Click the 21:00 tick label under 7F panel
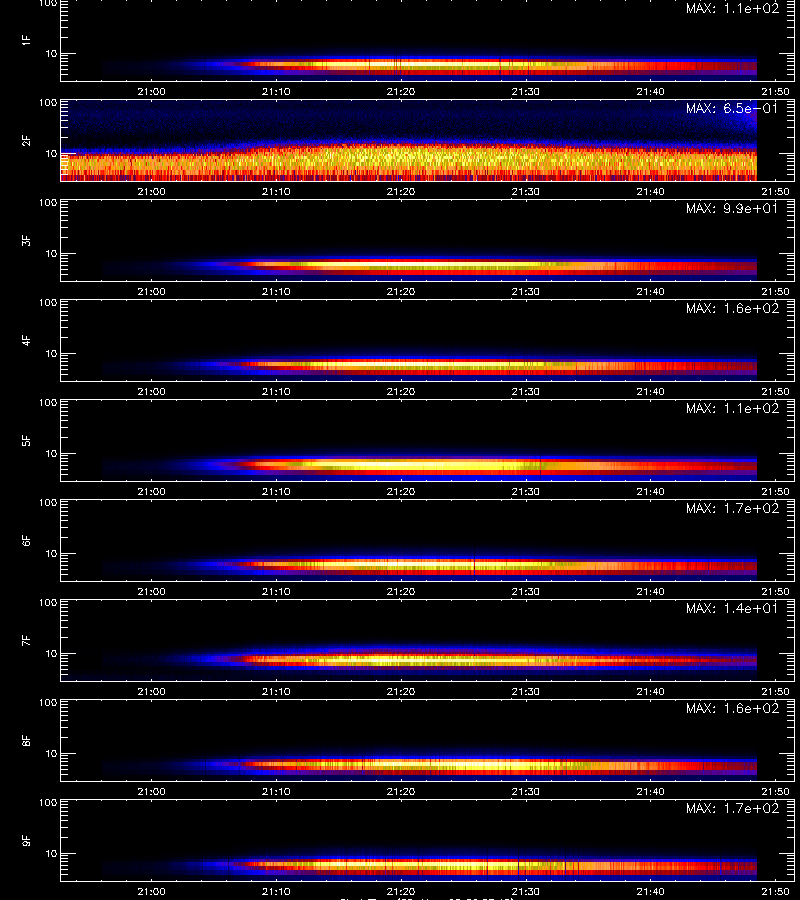Viewport: 800px width, 900px height. (152, 692)
